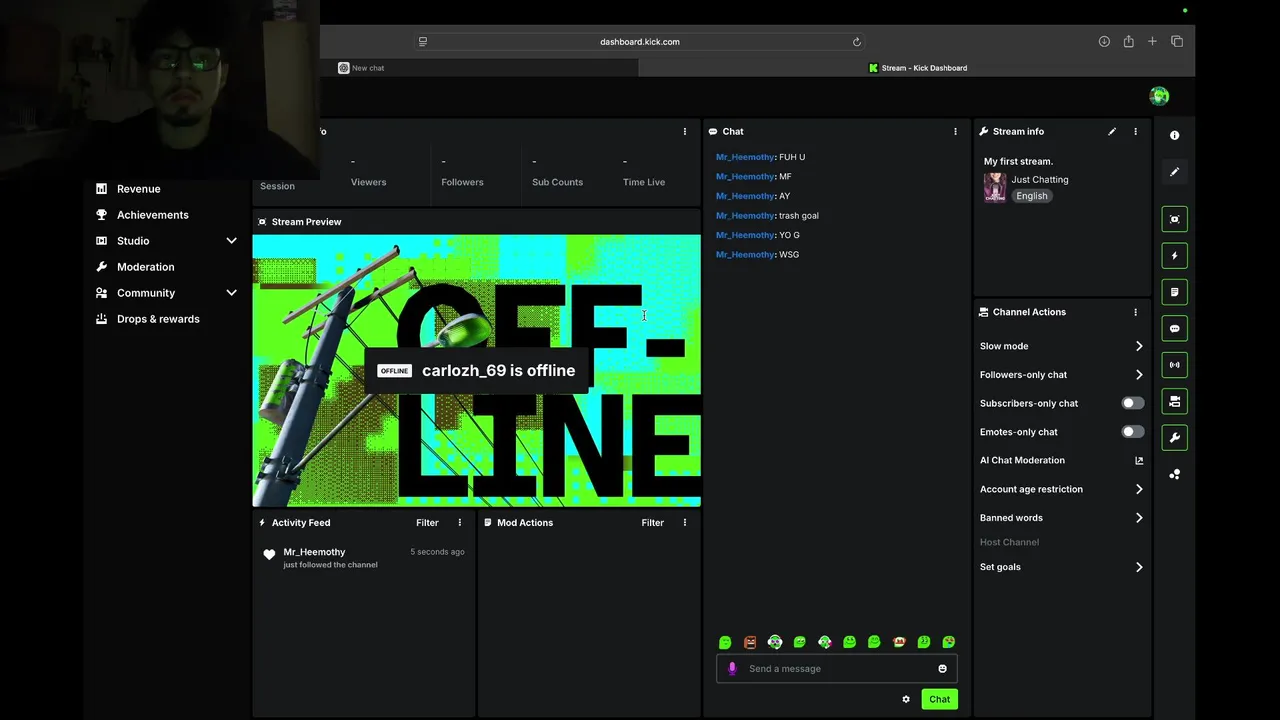
Task: Click Filter in Activity Feed
Action: [427, 522]
